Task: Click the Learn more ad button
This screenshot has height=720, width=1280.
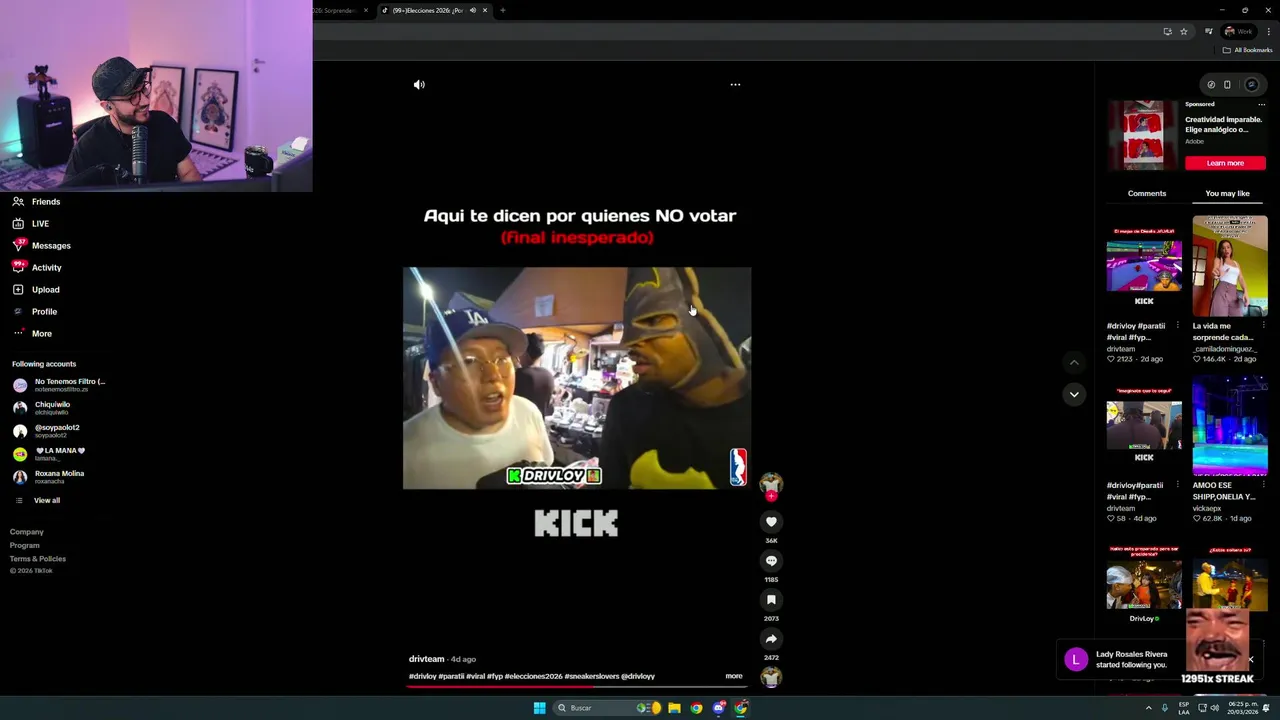Action: (1225, 163)
